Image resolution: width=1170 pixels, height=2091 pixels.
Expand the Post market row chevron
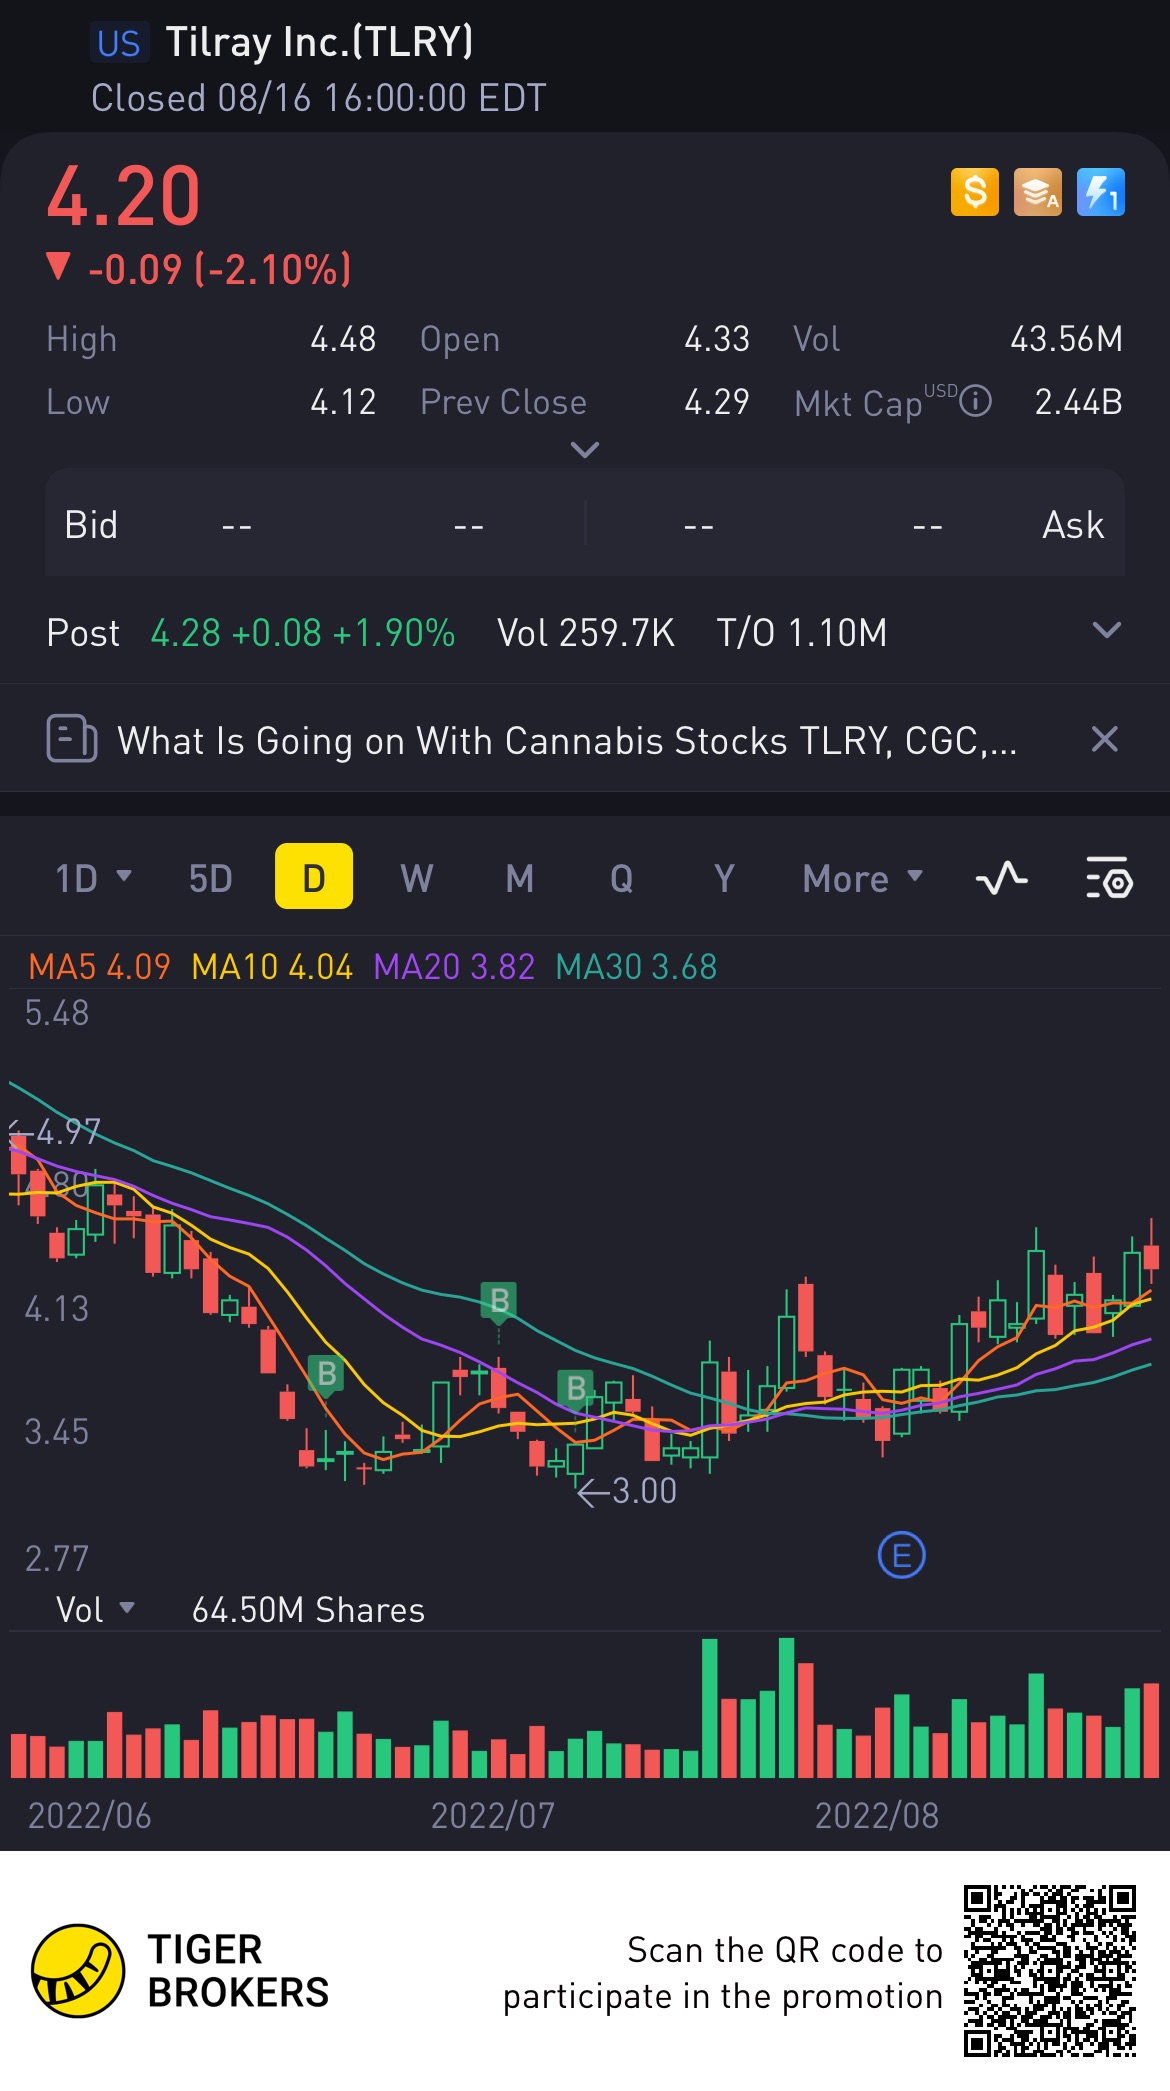[x=1106, y=630]
